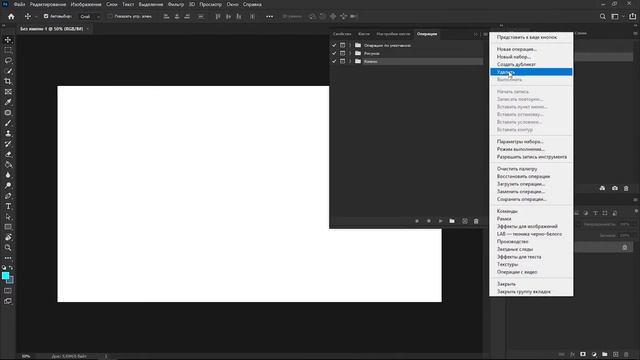Click Create new action icon in Actions panel

[x=464, y=221]
